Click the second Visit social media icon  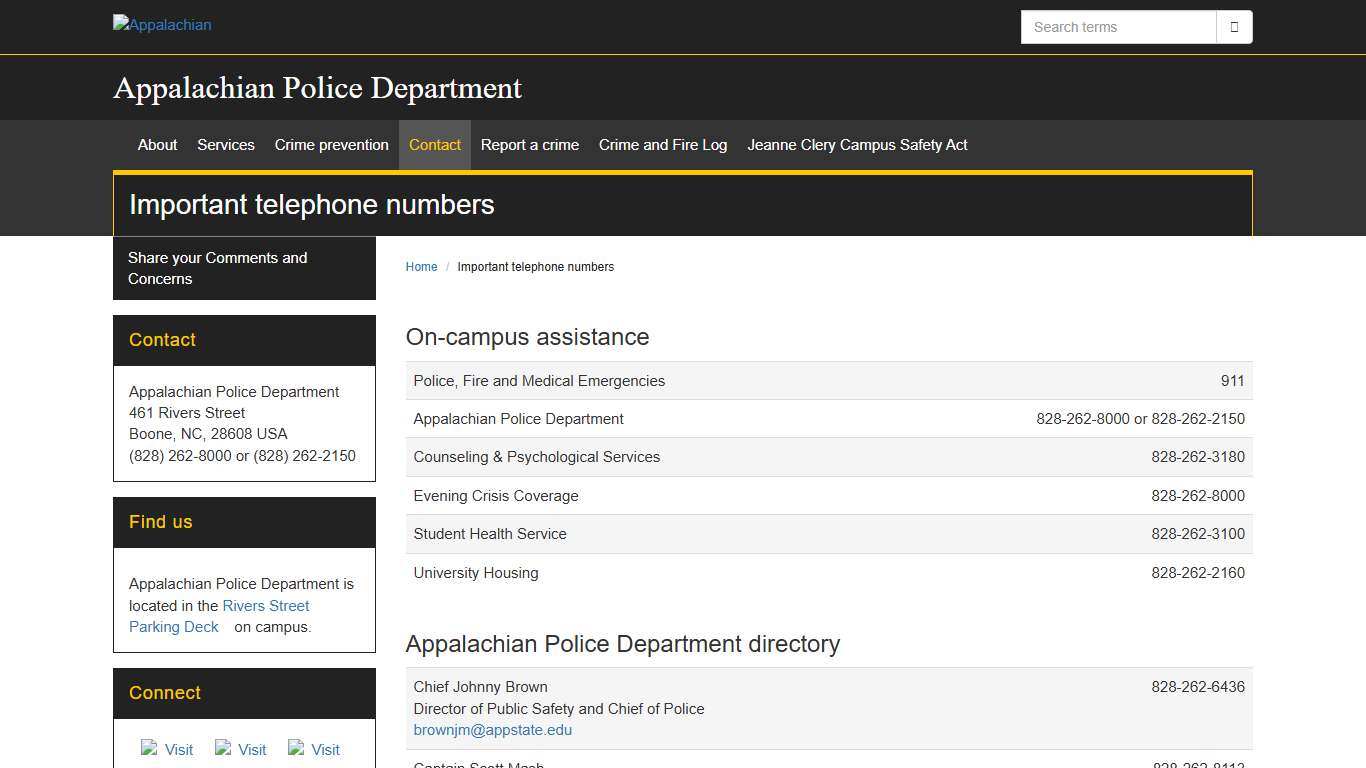click(x=239, y=749)
